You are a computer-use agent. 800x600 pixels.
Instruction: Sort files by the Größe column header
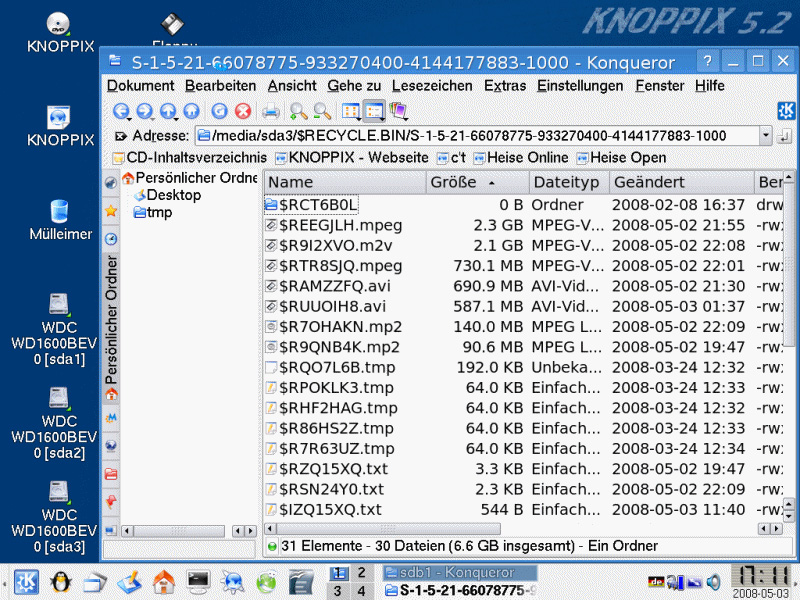coord(453,182)
